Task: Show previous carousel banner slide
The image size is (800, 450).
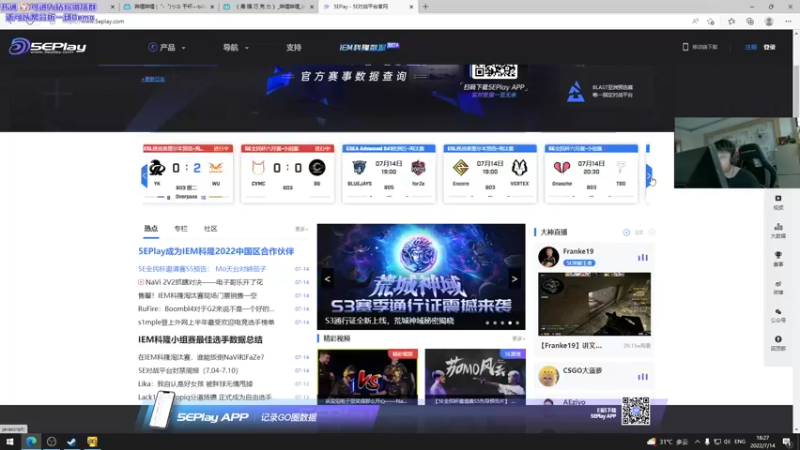Action: point(328,279)
